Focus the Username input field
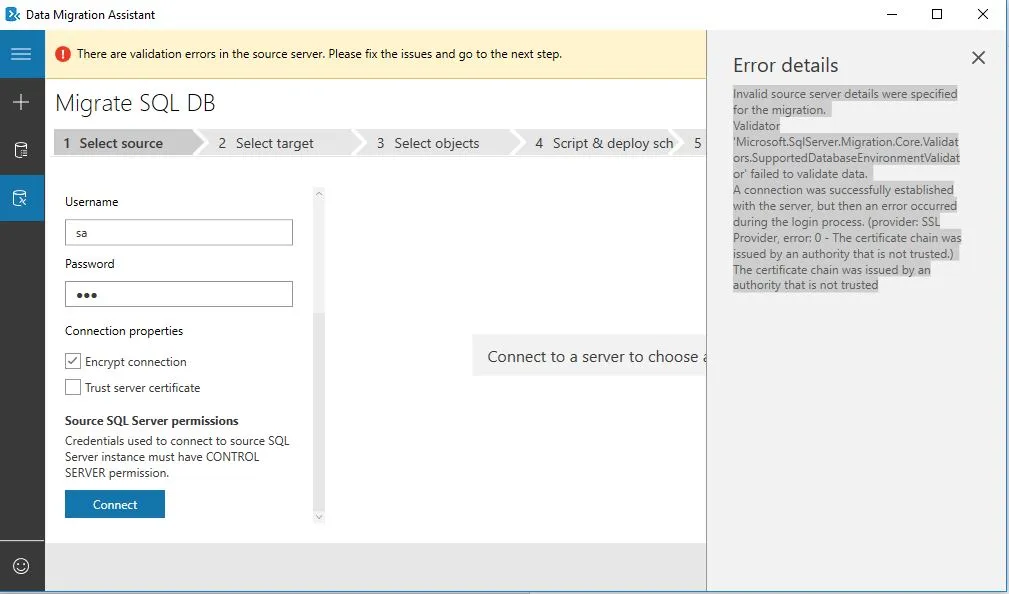 (x=179, y=232)
